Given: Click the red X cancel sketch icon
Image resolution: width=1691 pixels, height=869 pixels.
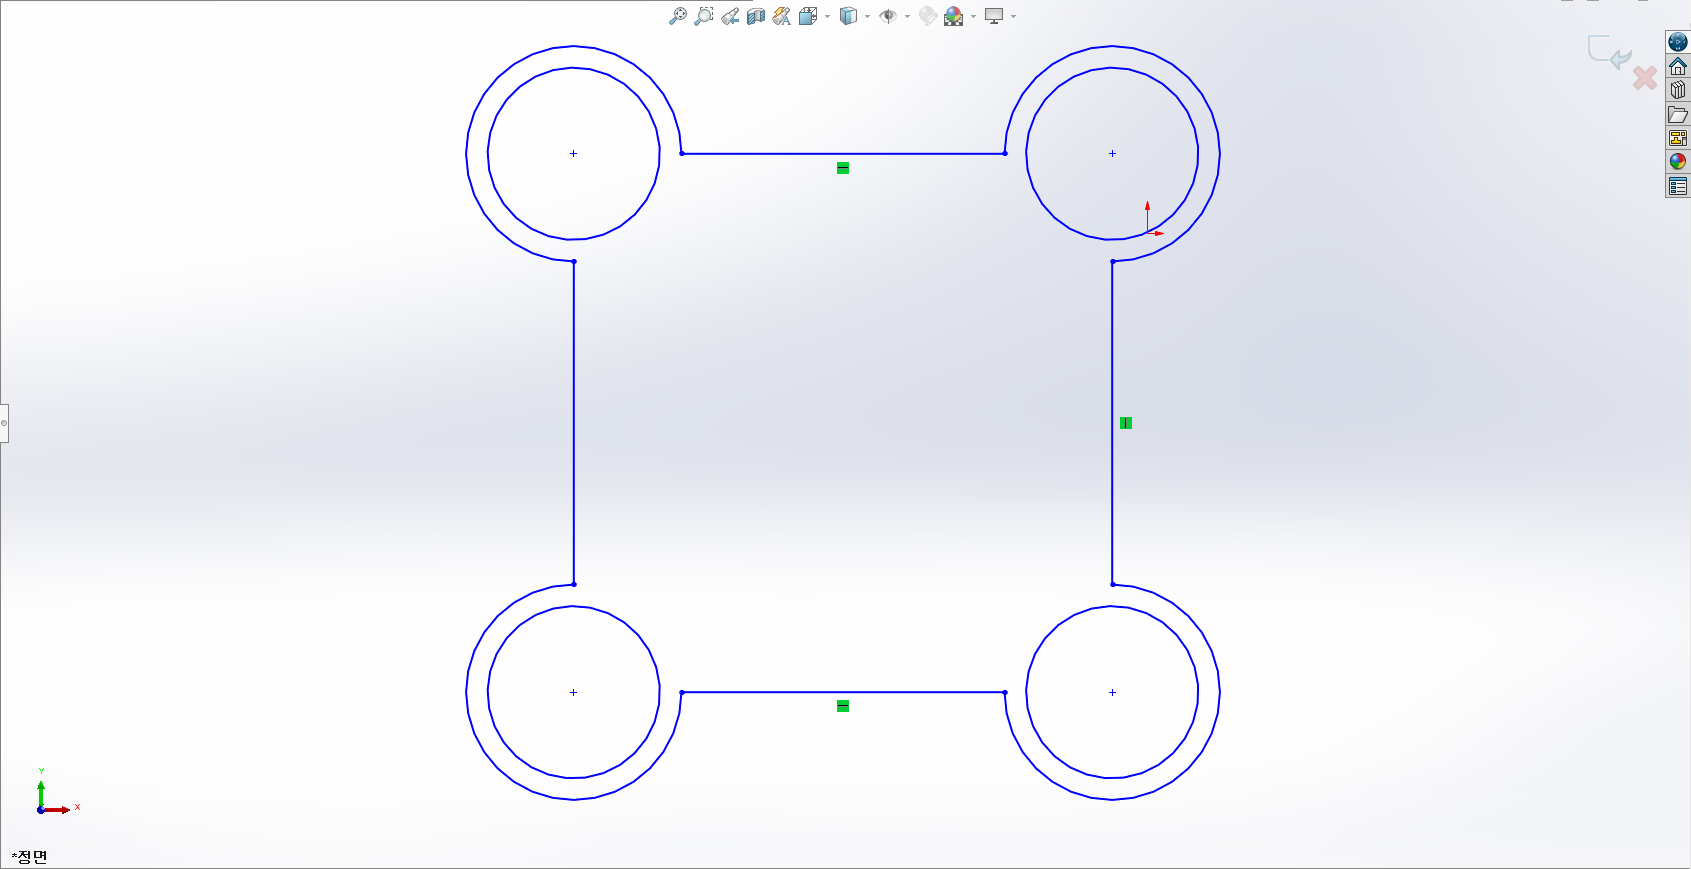Looking at the screenshot, I should 1645,78.
